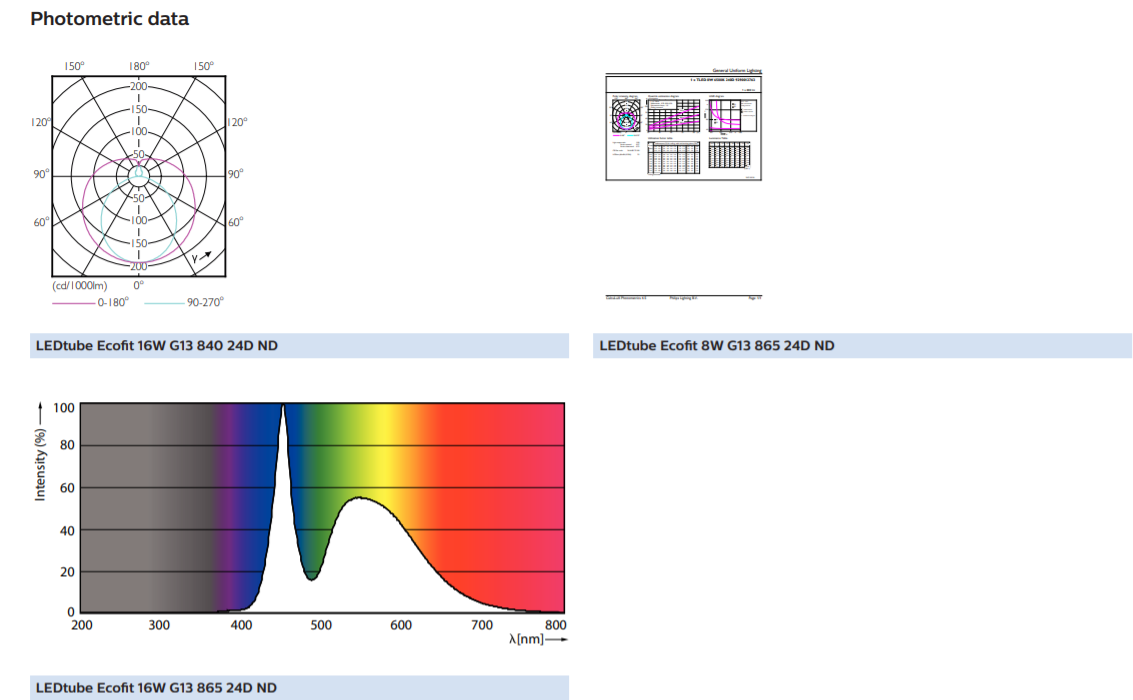
Task: Select the "LEDtube Ecofit 16W G13 840 24D ND" caption
Action: coord(157,346)
